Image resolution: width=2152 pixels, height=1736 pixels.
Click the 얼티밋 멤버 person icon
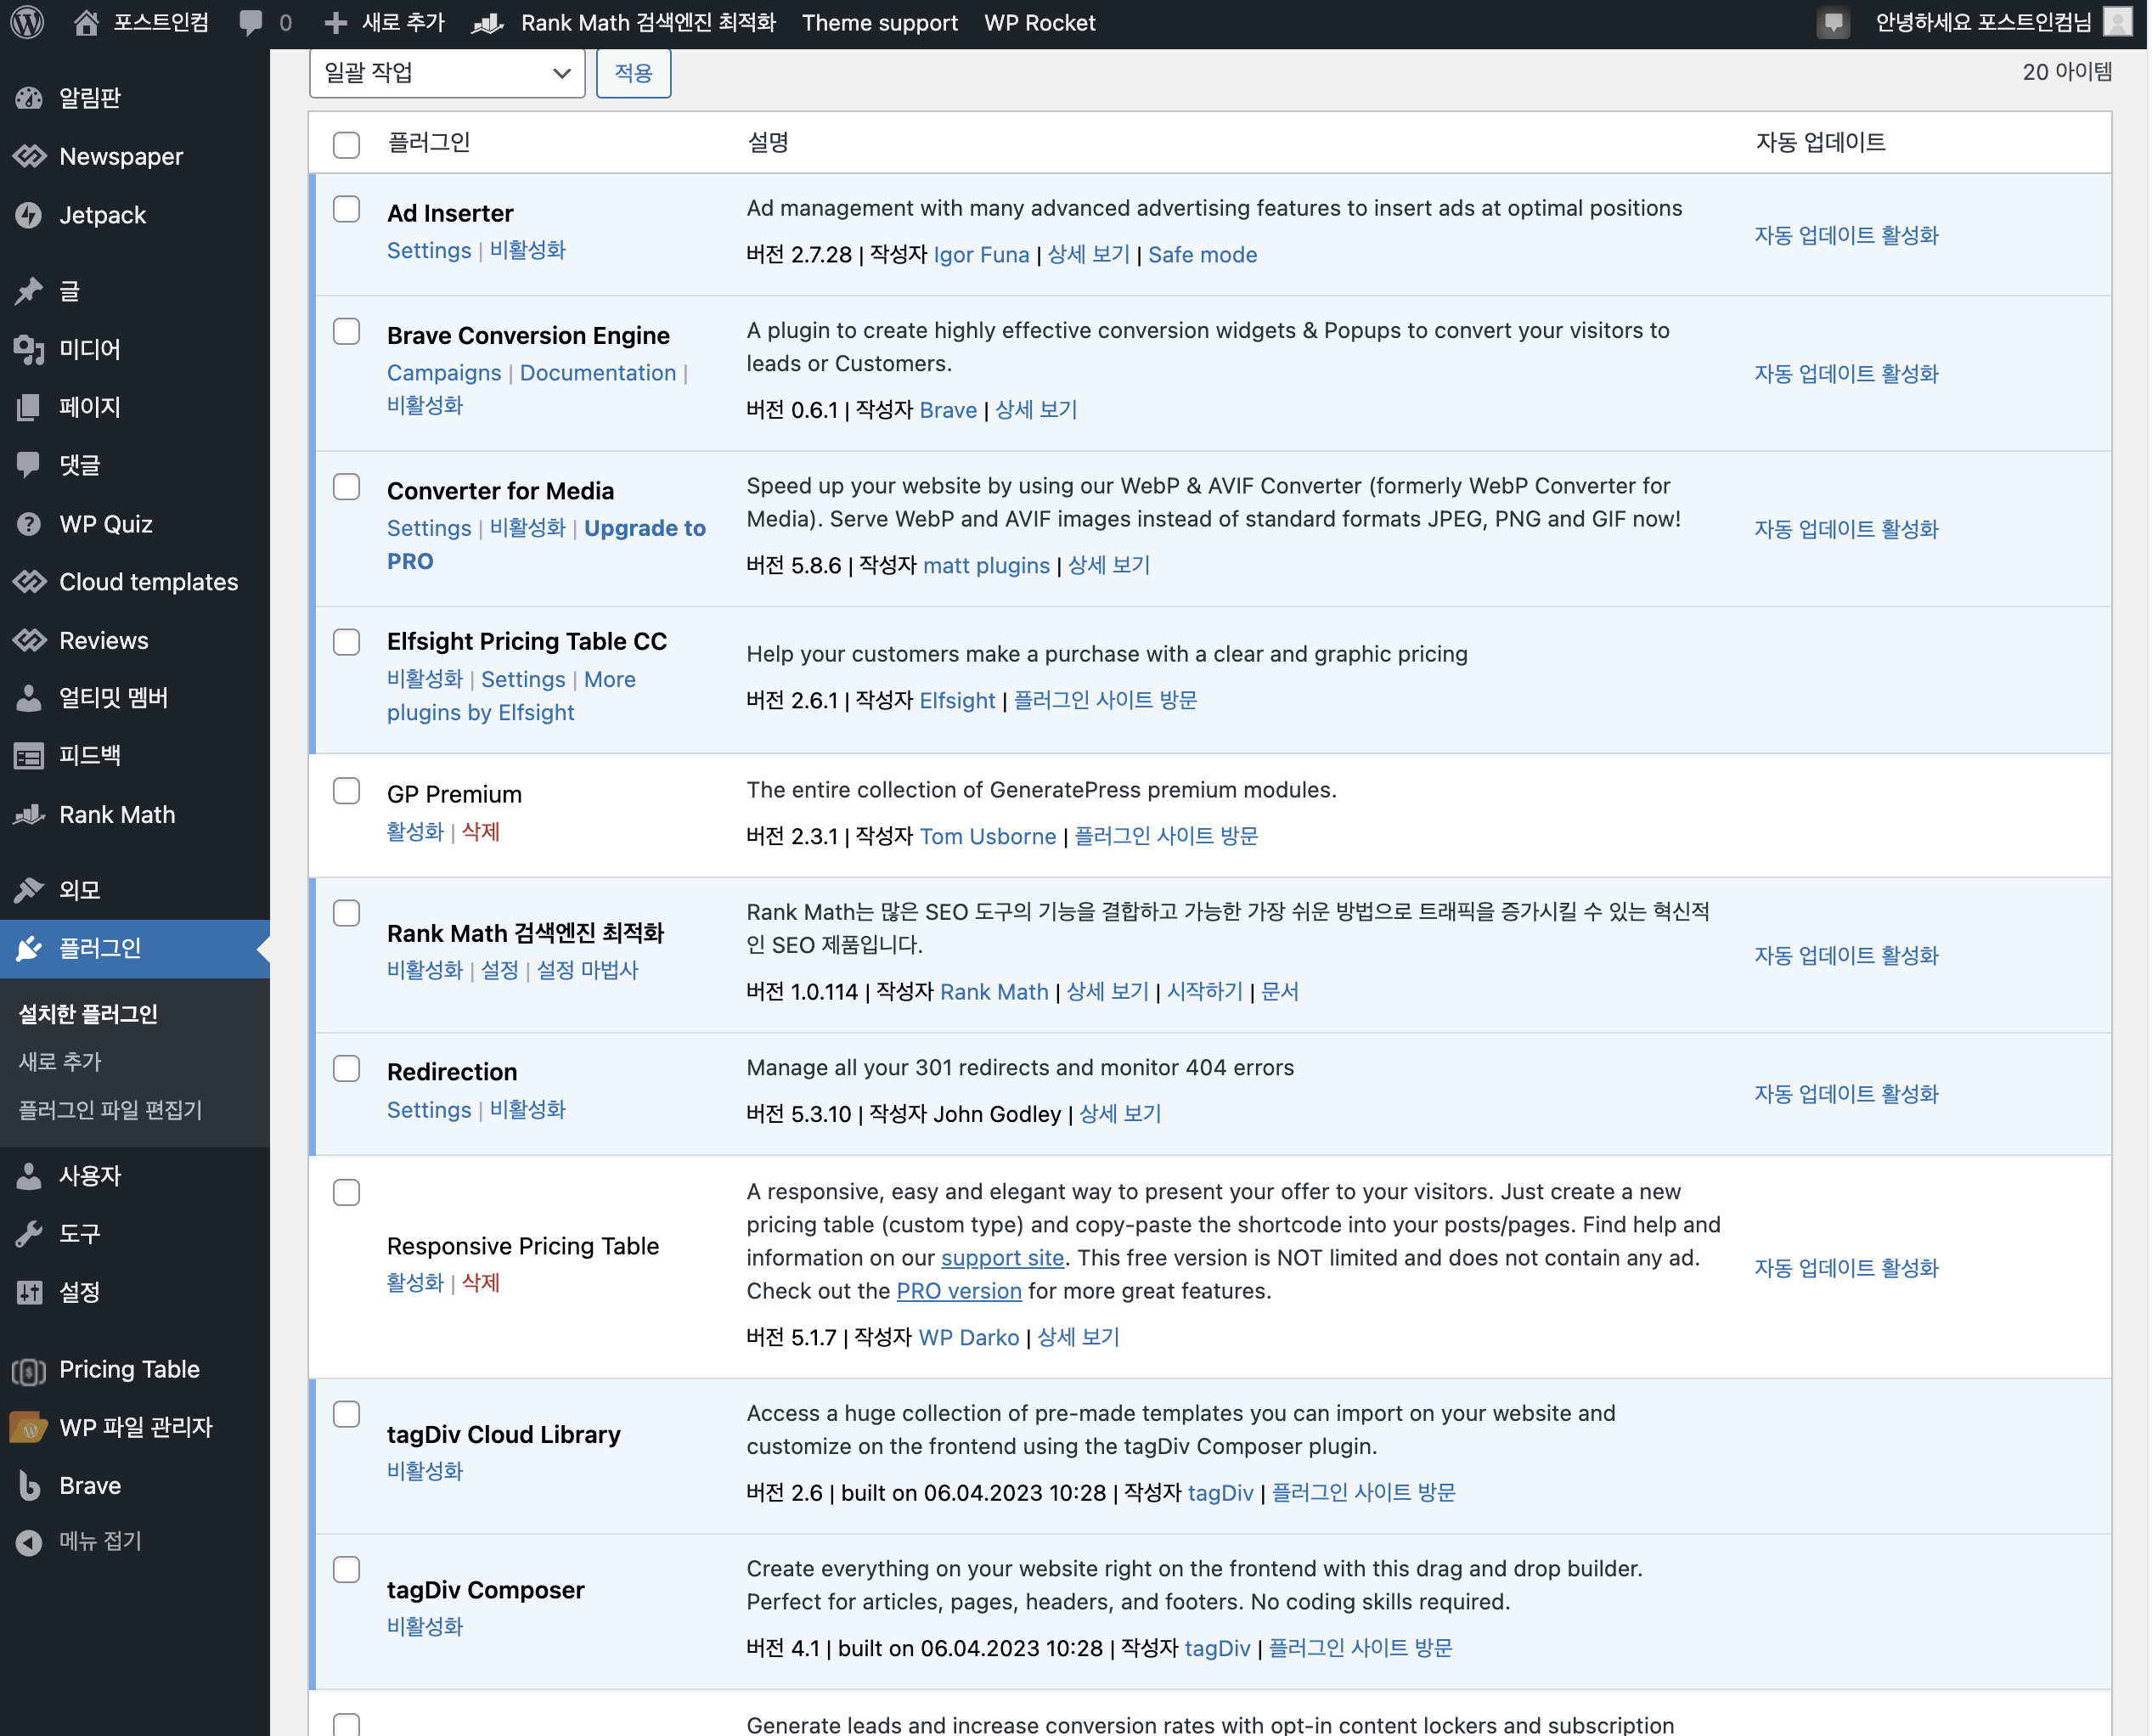click(29, 698)
